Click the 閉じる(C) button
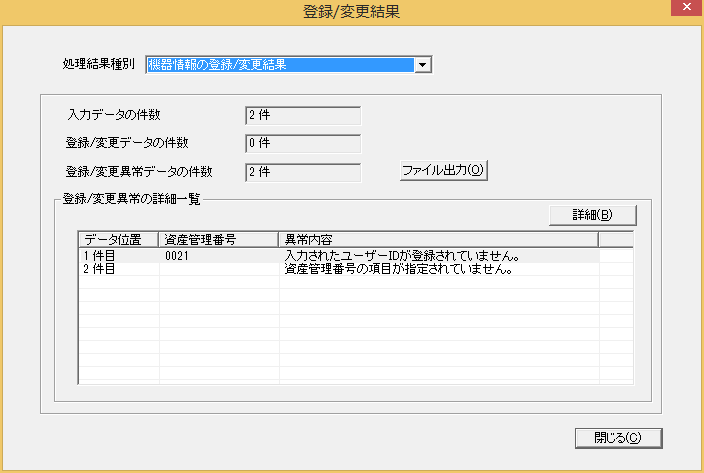Image resolution: width=704 pixels, height=473 pixels. tap(618, 438)
